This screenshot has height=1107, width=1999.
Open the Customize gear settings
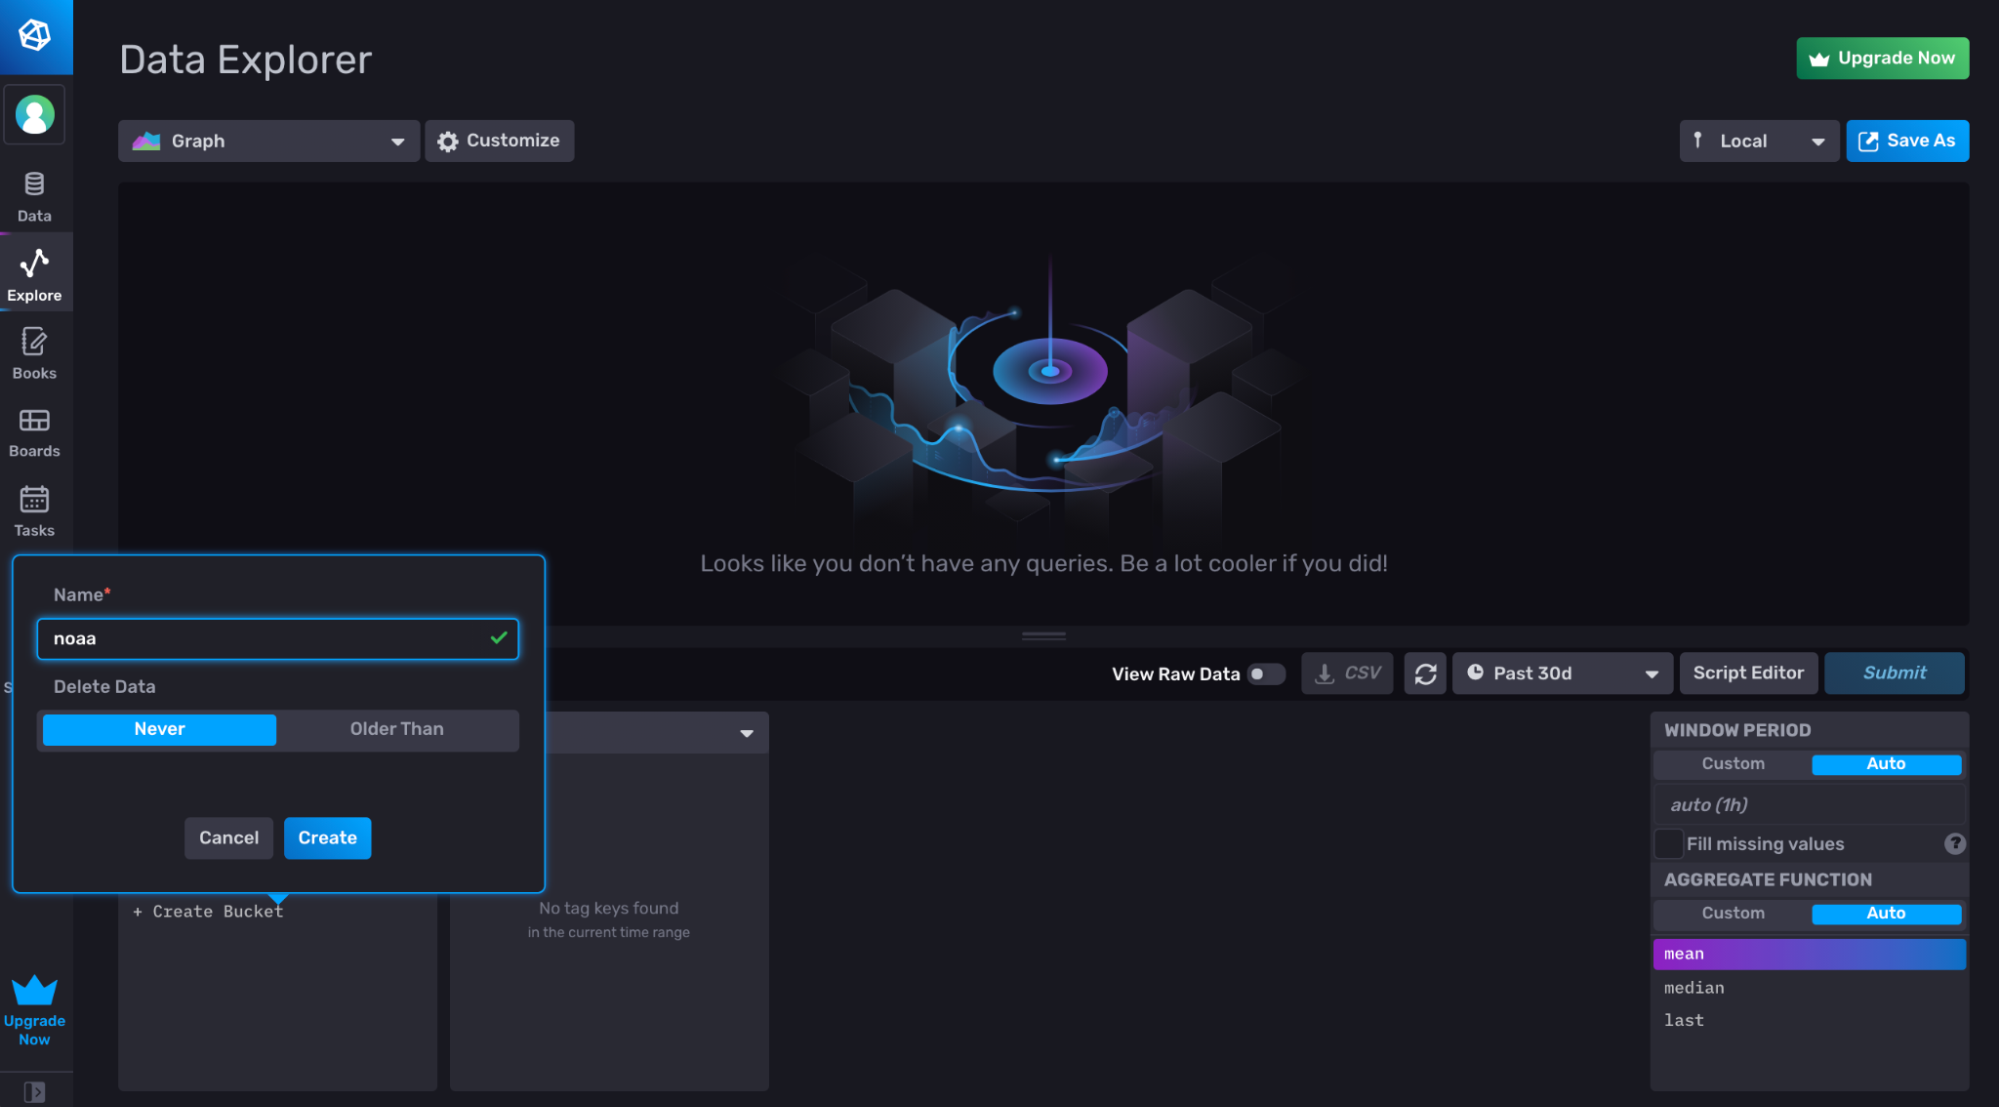pyautogui.click(x=499, y=141)
